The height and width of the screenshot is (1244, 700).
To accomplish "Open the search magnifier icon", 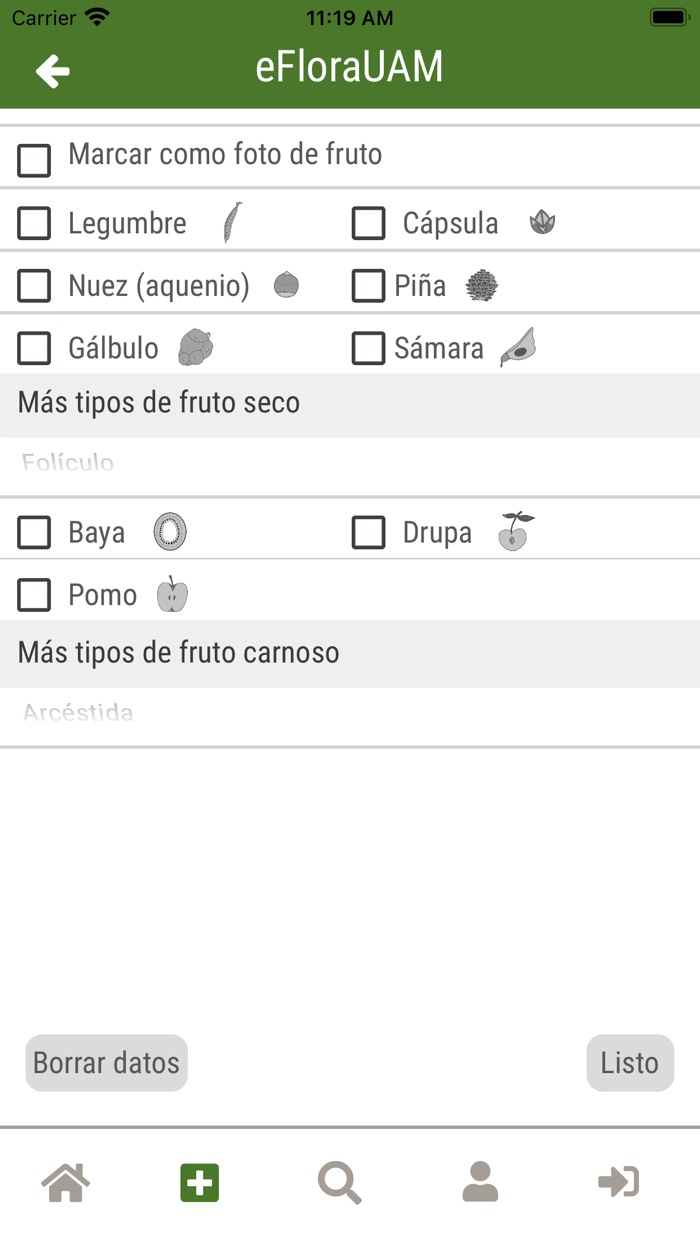I will click(339, 1181).
